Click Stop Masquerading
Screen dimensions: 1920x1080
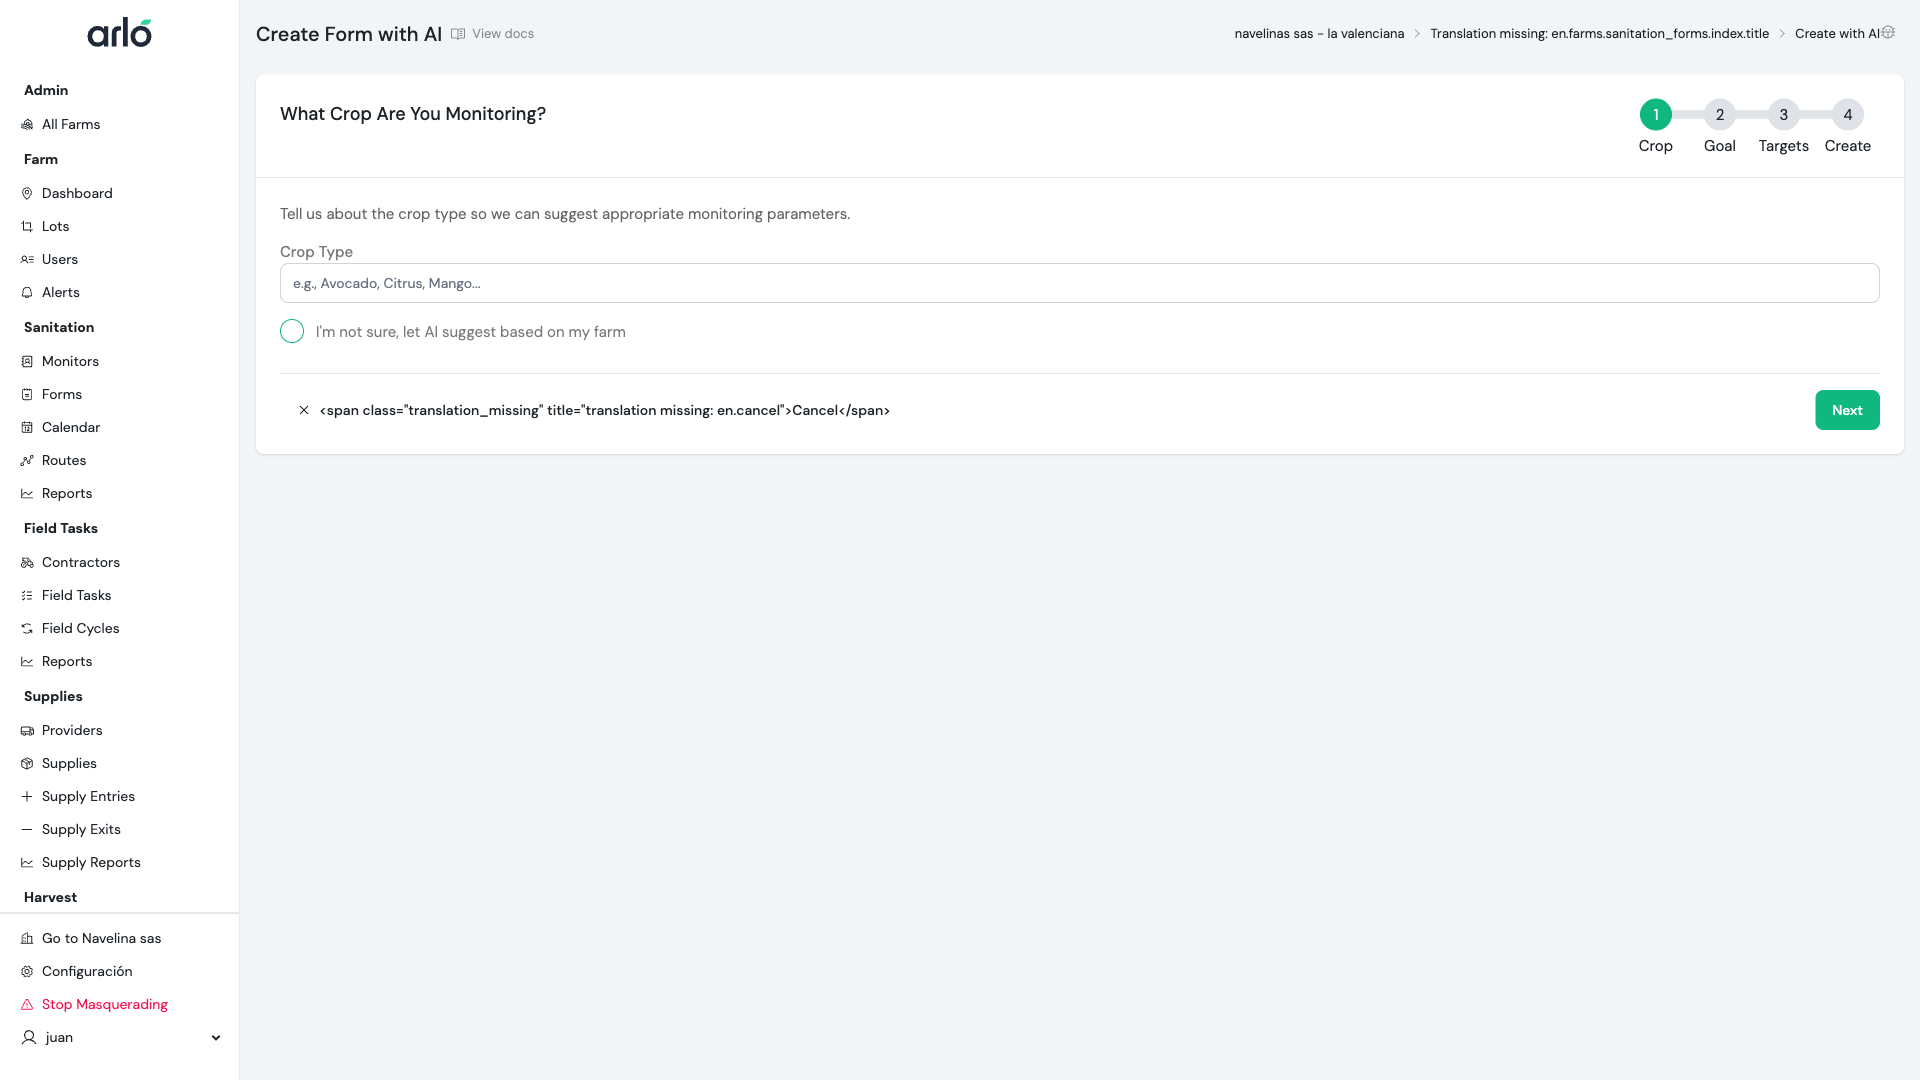point(104,1004)
